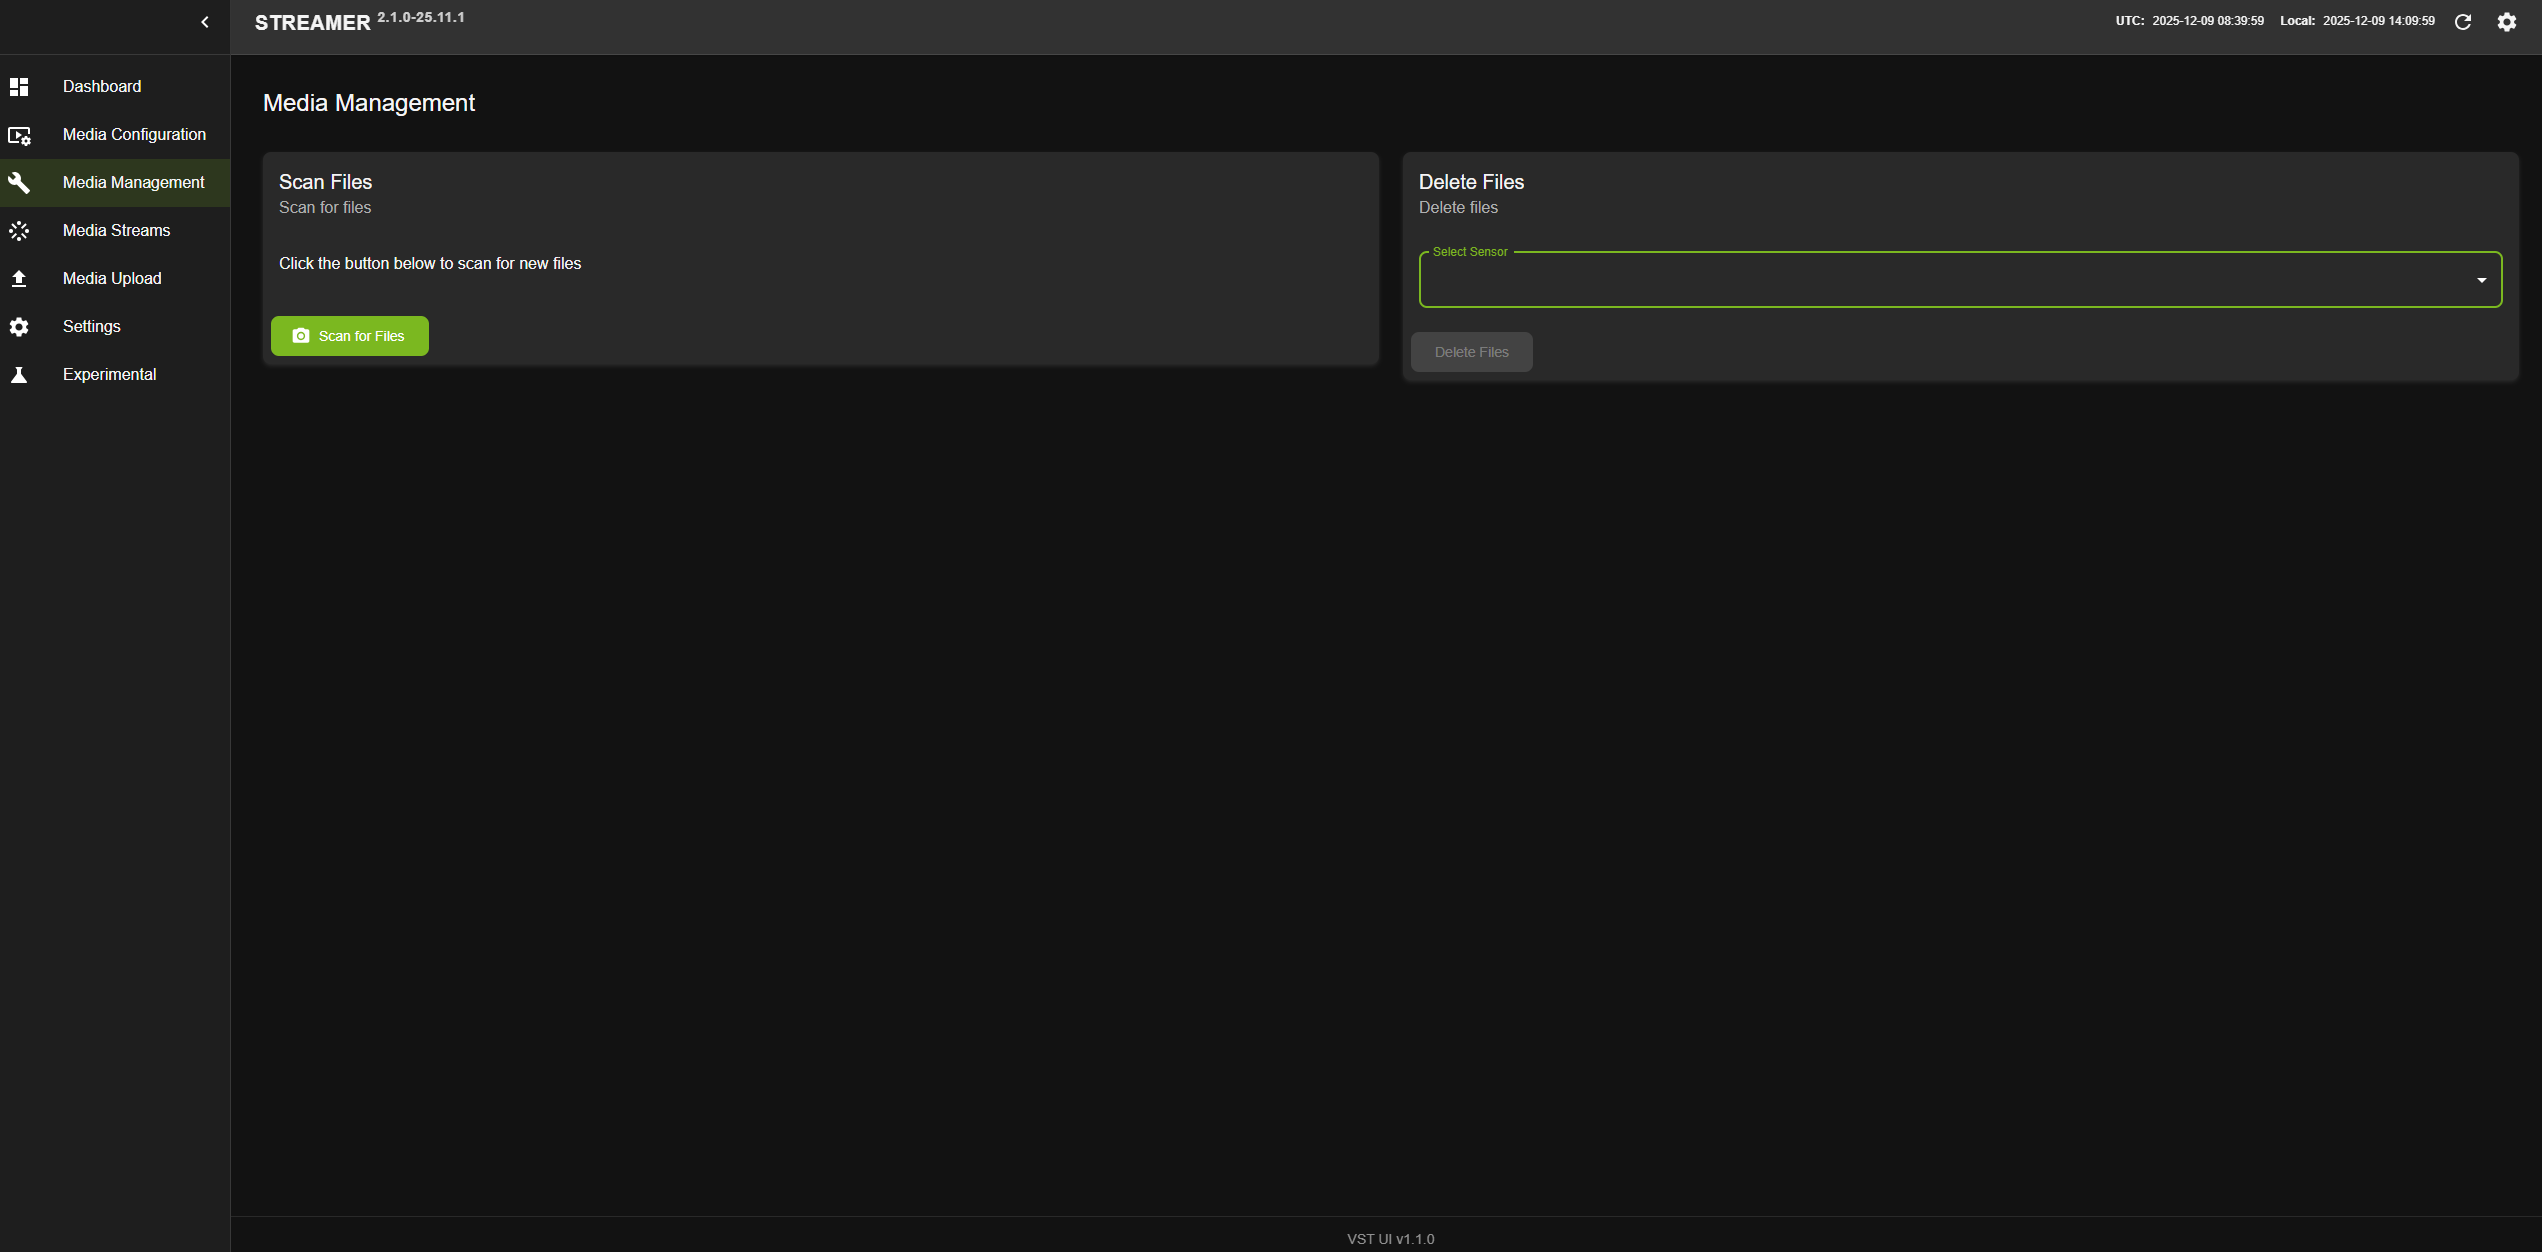This screenshot has height=1252, width=2542.
Task: Click the Select Sensor dropdown arrow
Action: pyautogui.click(x=2481, y=280)
